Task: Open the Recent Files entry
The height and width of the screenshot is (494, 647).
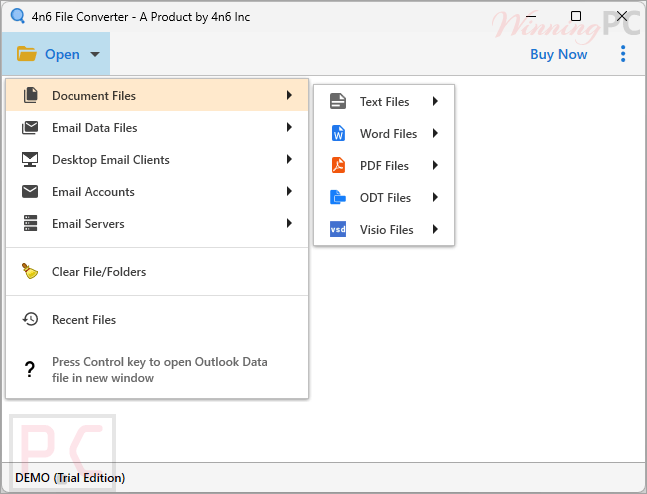Action: point(157,319)
